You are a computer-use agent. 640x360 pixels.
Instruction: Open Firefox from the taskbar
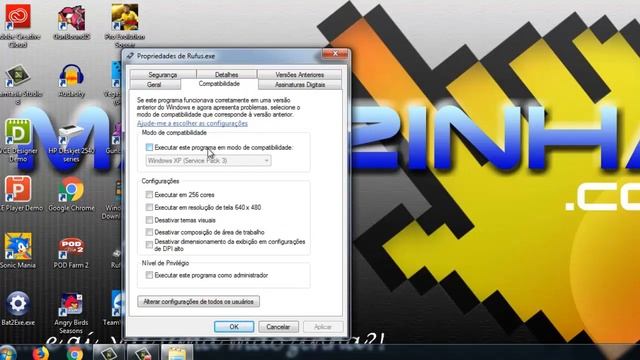coord(40,353)
